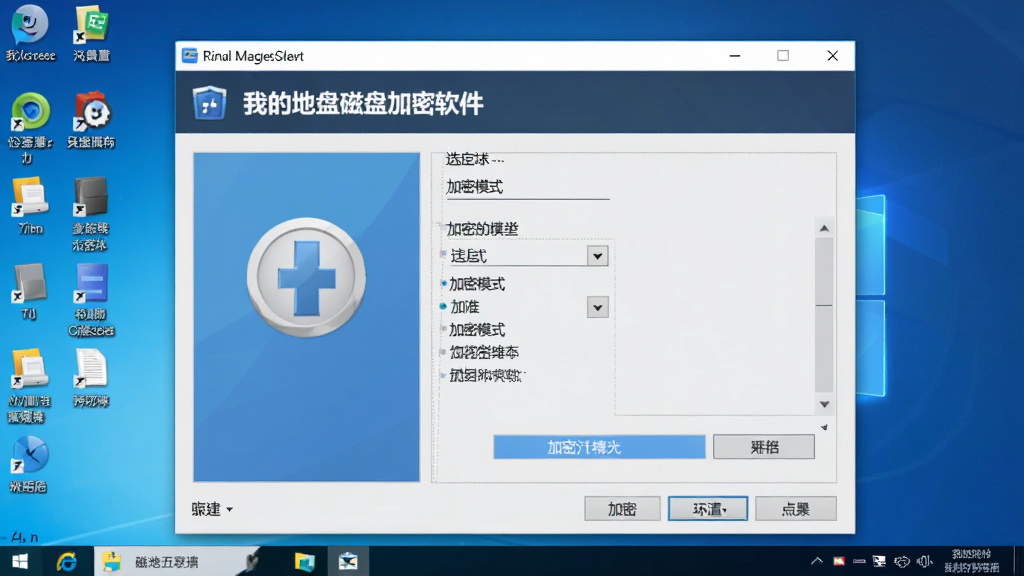The image size is (1024, 576).
Task: Click the 加密的模… section label
Action: tap(482, 229)
